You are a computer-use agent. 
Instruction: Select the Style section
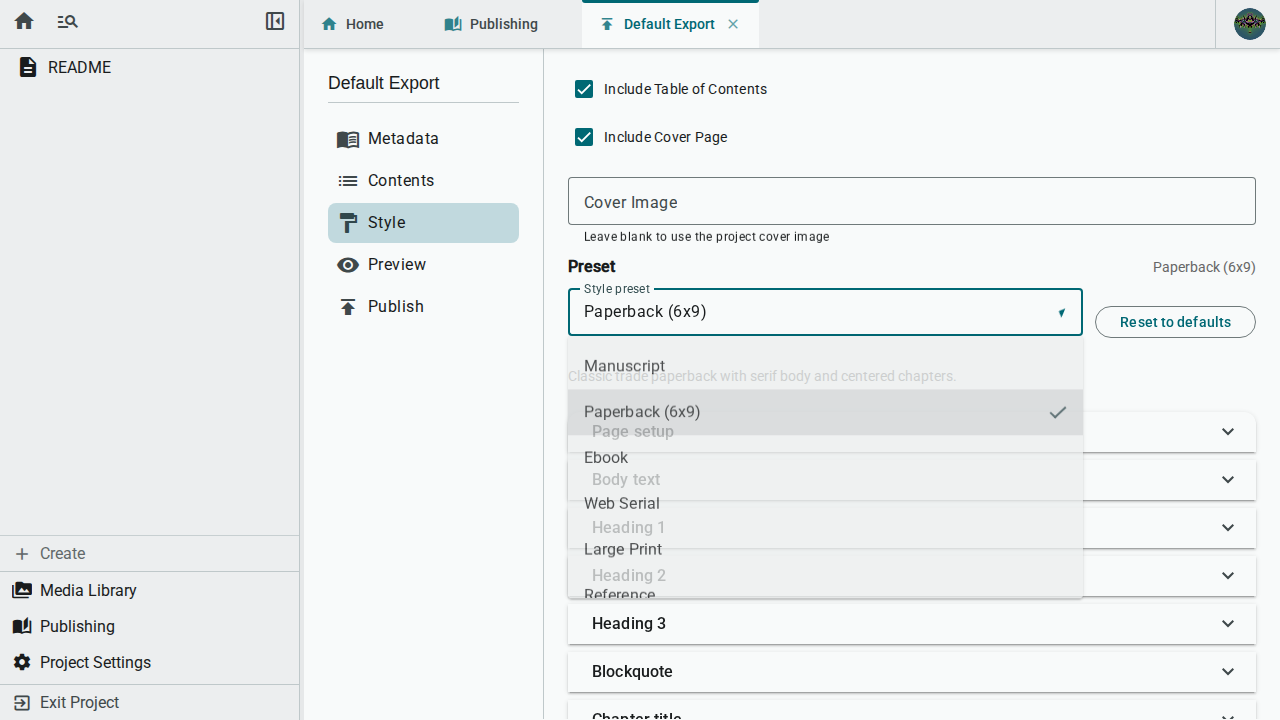(423, 223)
